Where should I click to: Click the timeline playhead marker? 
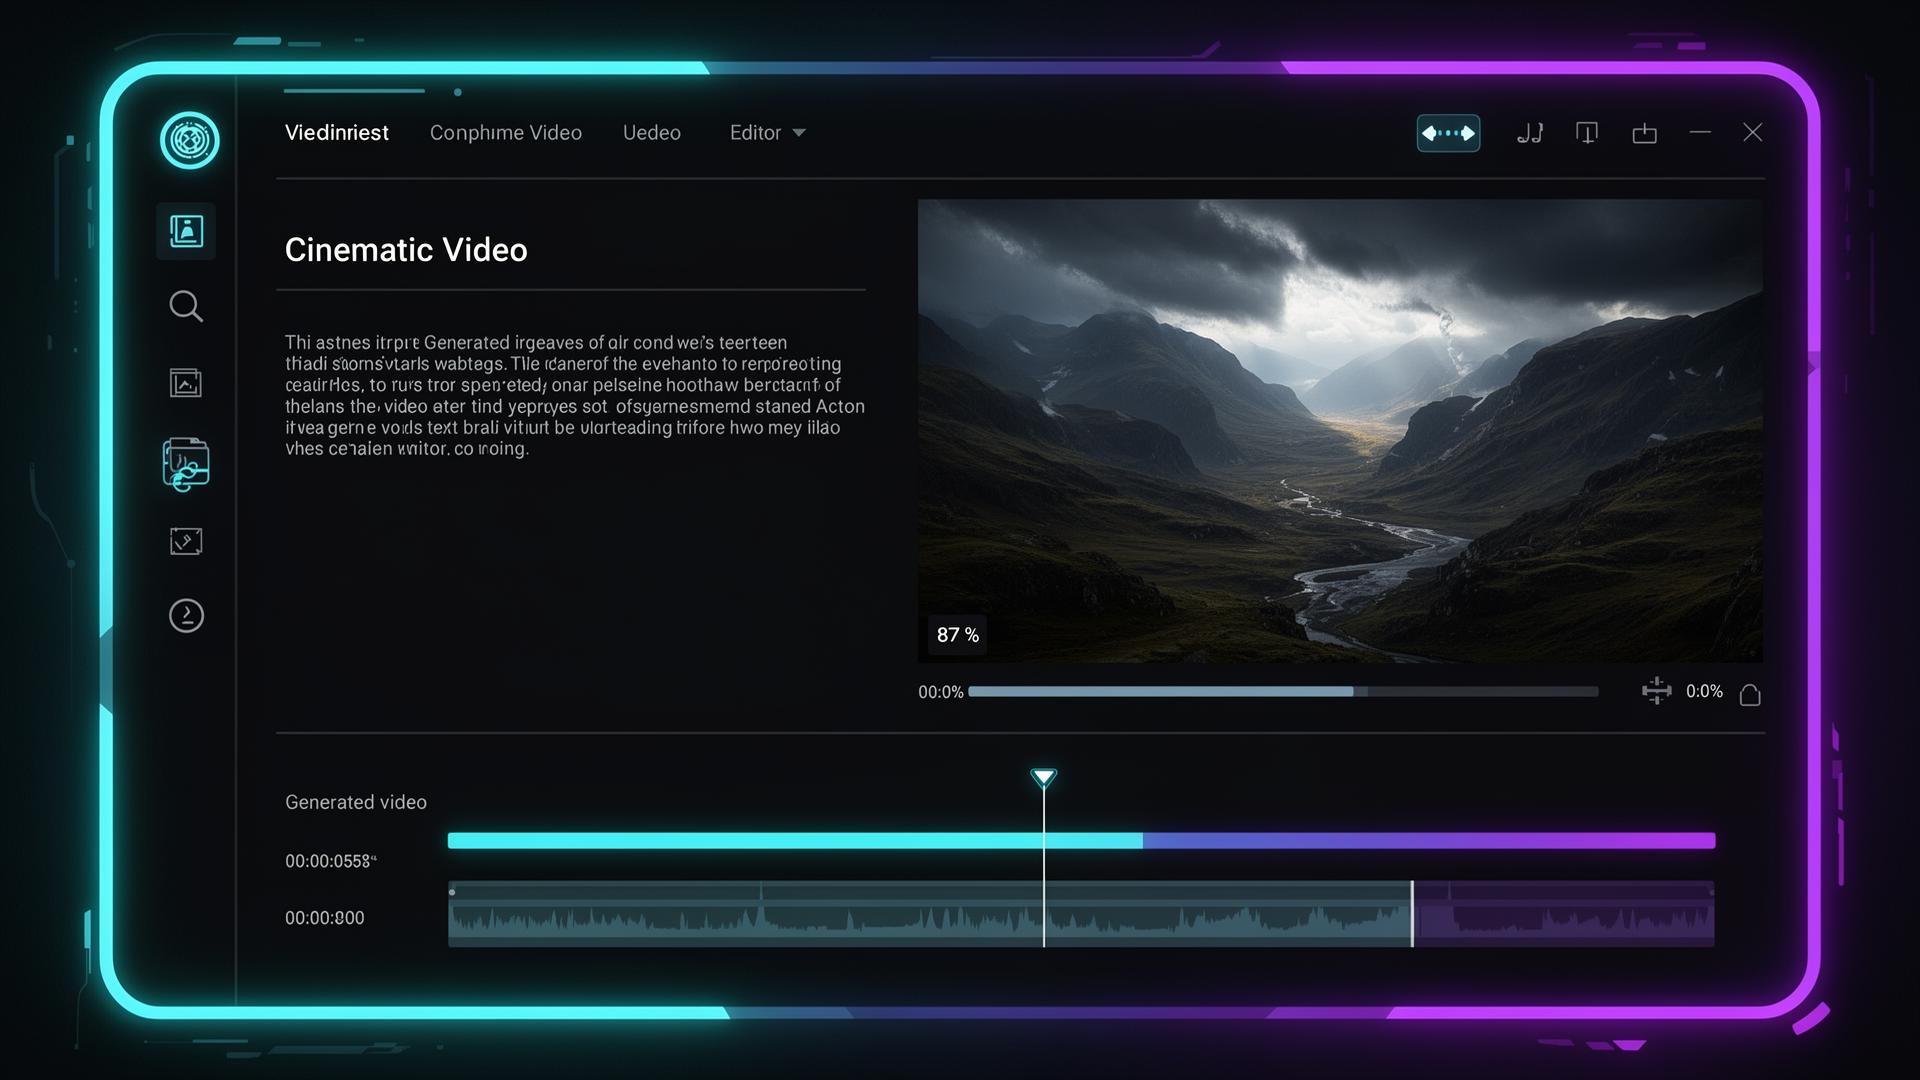tap(1043, 778)
